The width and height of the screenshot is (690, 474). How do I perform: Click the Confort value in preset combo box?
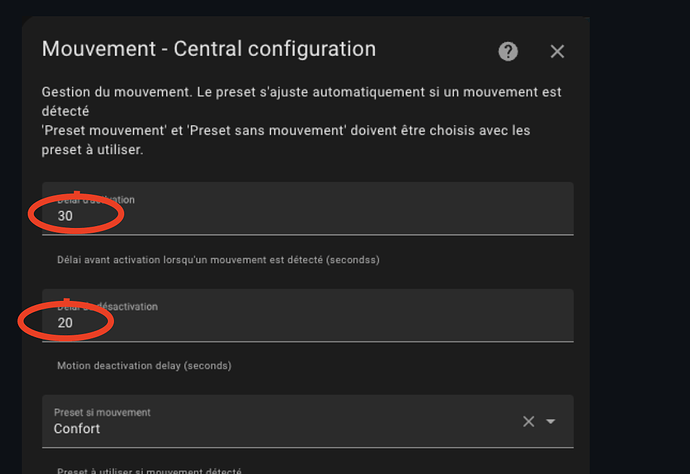[77, 429]
